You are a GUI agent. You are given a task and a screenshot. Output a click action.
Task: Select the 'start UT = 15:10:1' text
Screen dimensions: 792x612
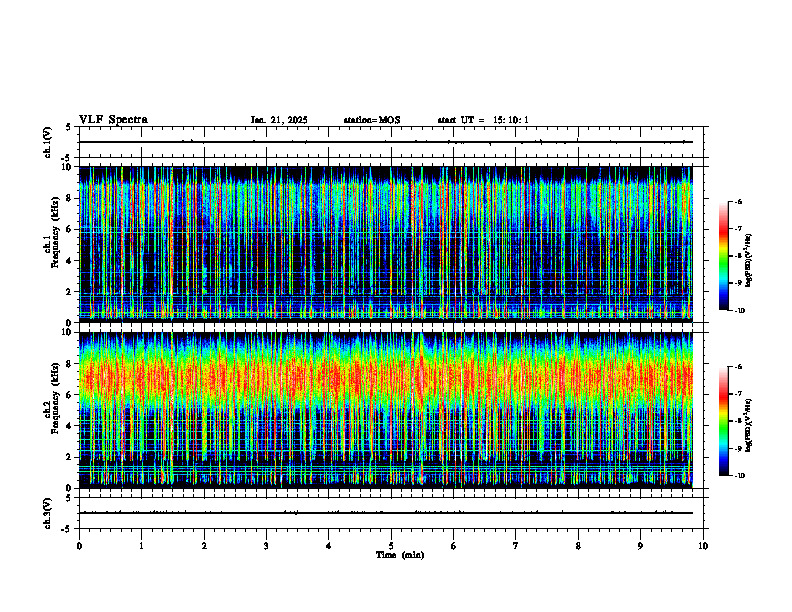coord(483,120)
